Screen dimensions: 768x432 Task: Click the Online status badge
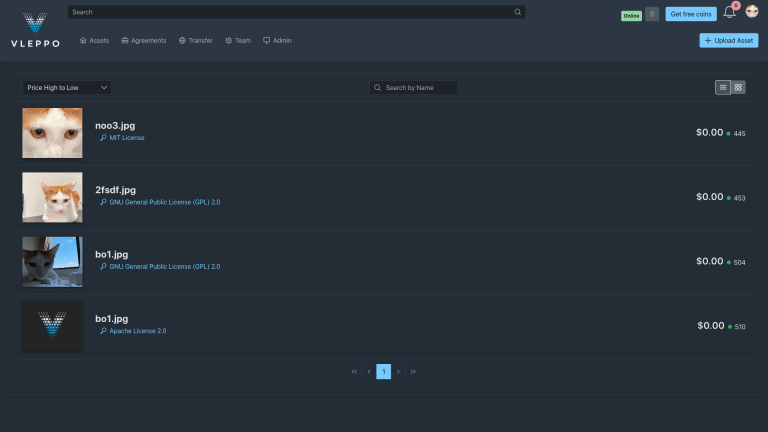pyautogui.click(x=632, y=15)
